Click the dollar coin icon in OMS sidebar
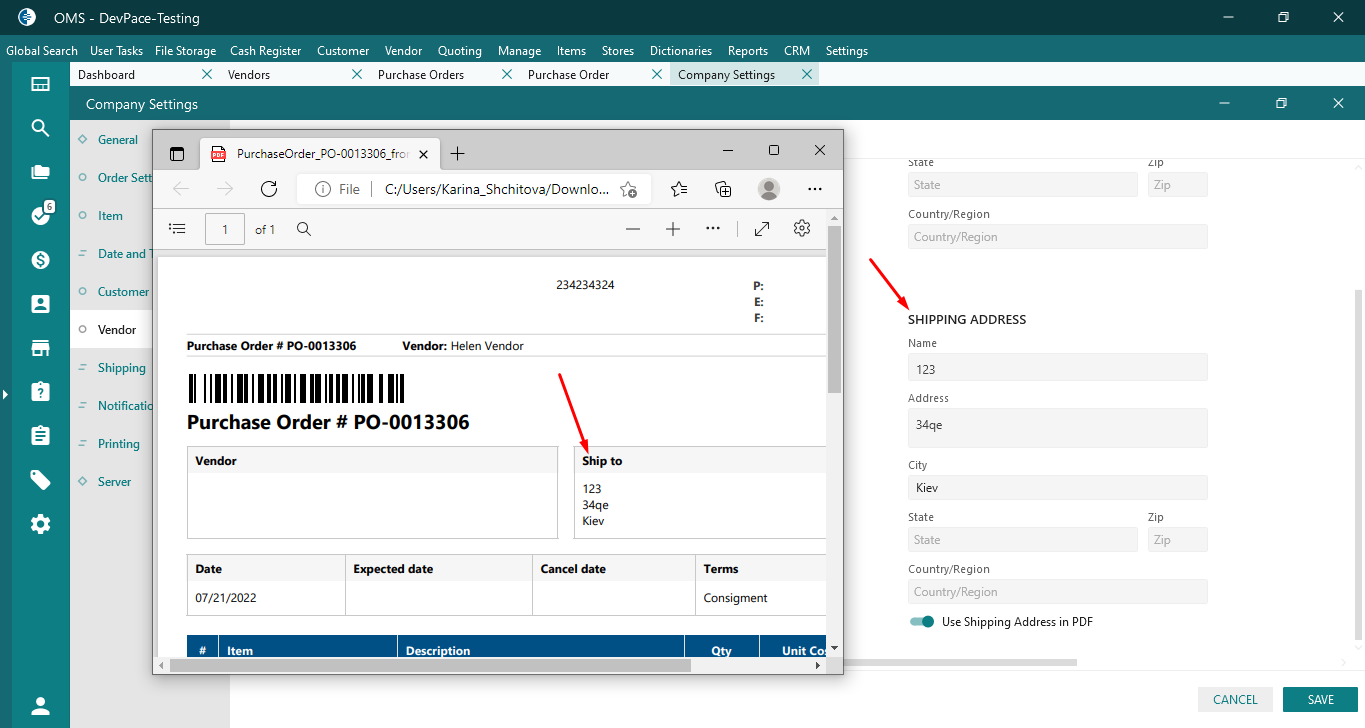 [x=40, y=260]
